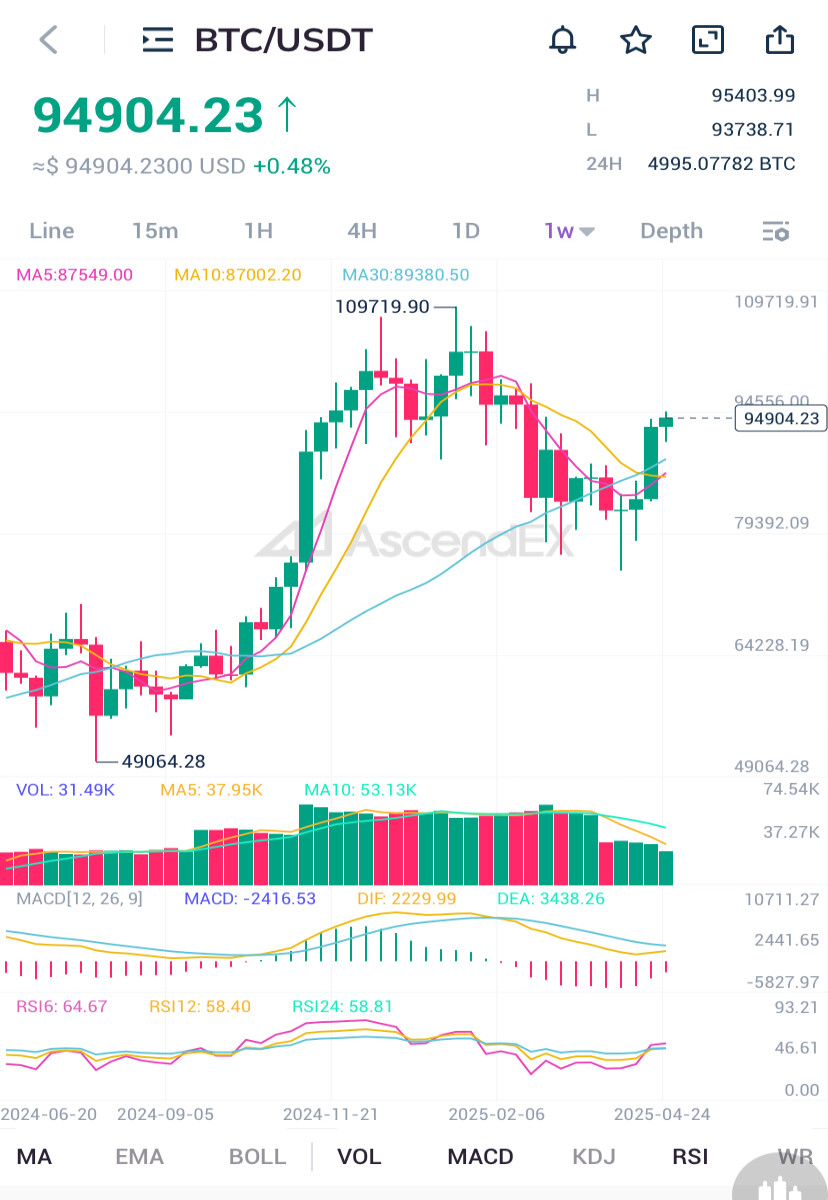
Task: Share chart using share icon
Action: click(x=779, y=39)
